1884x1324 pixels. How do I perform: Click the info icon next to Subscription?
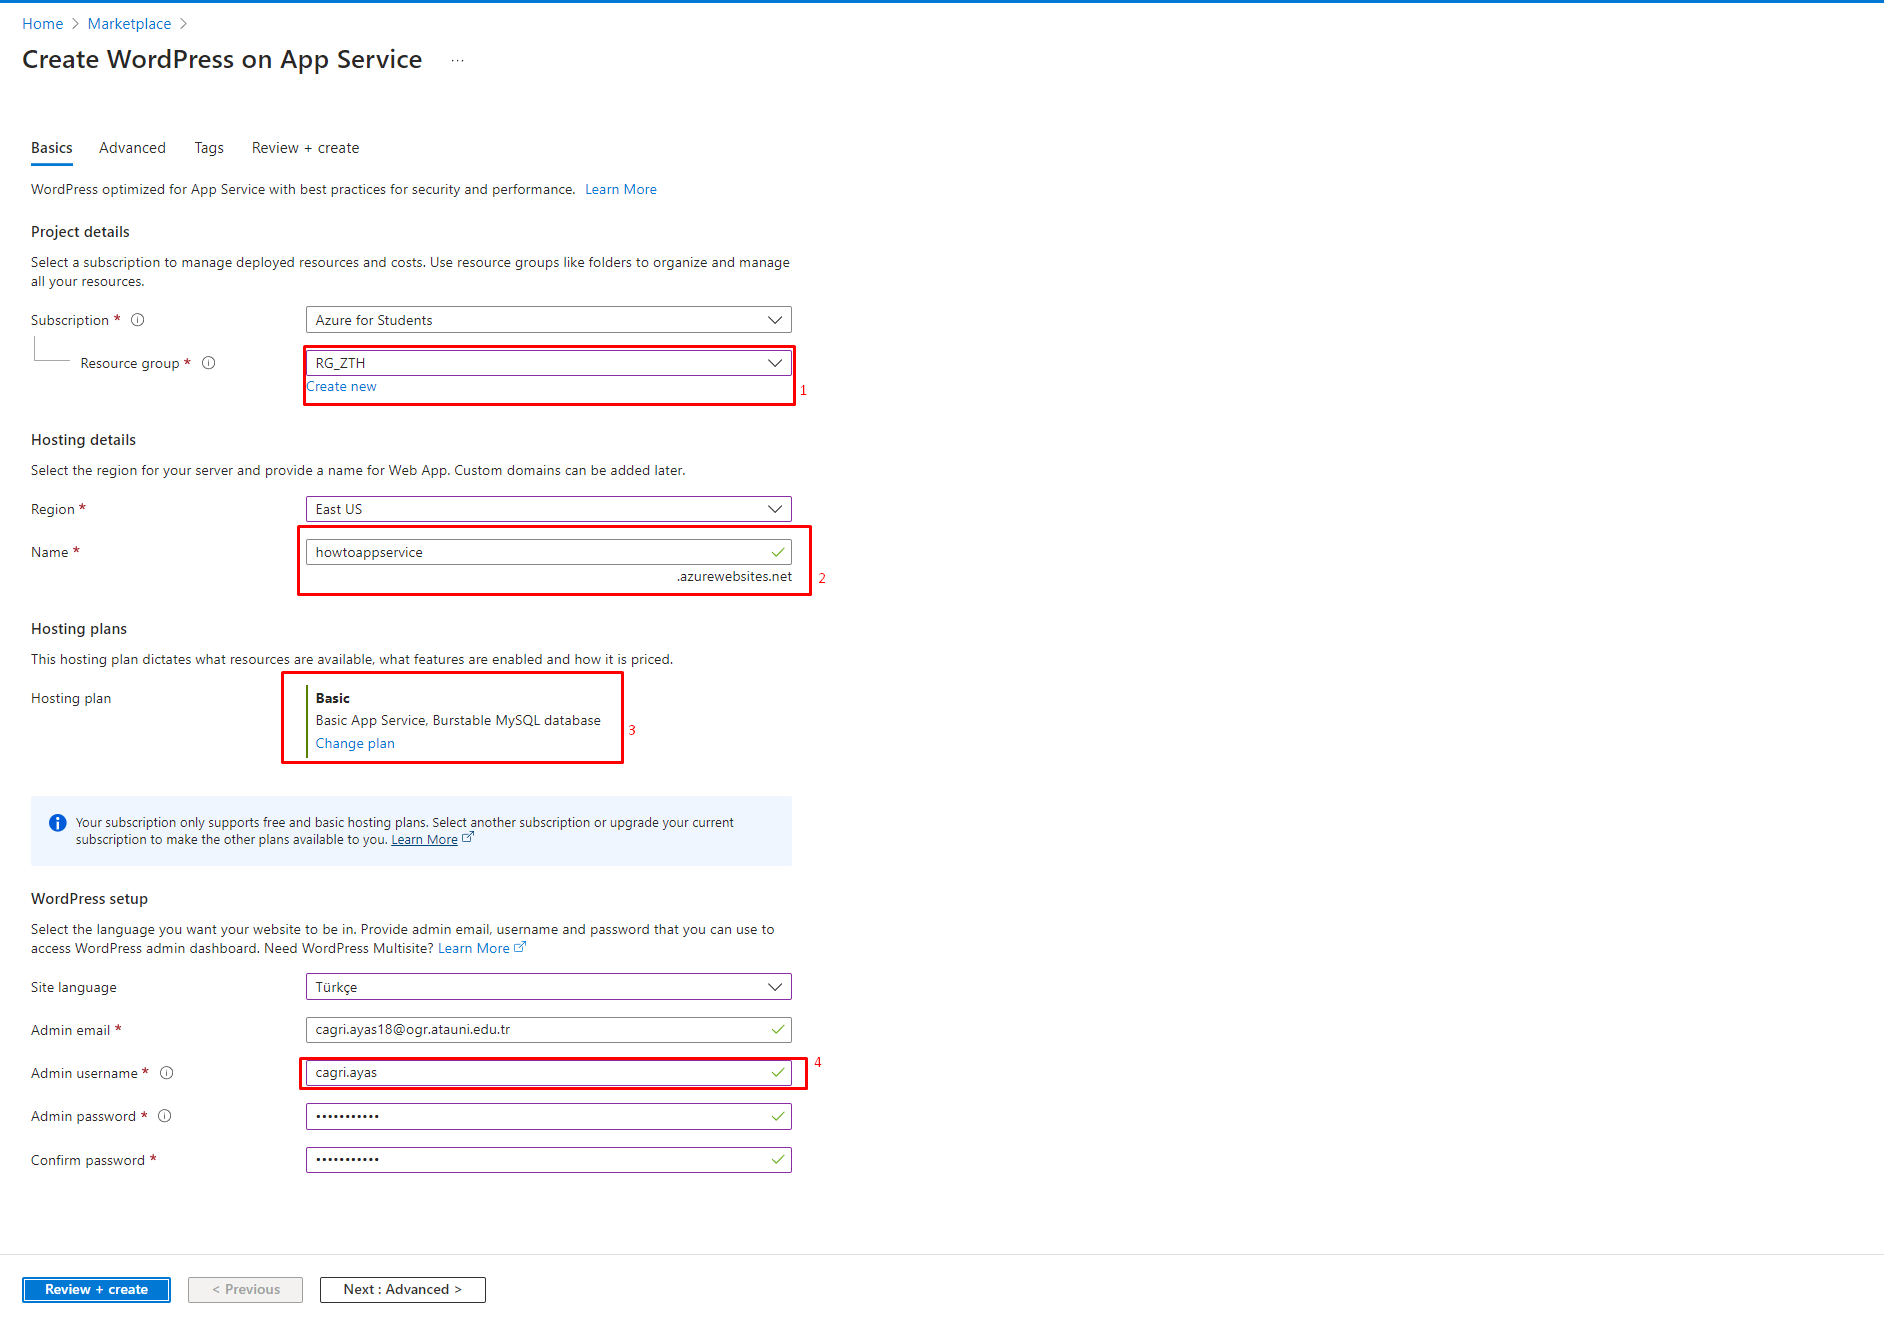tap(138, 320)
